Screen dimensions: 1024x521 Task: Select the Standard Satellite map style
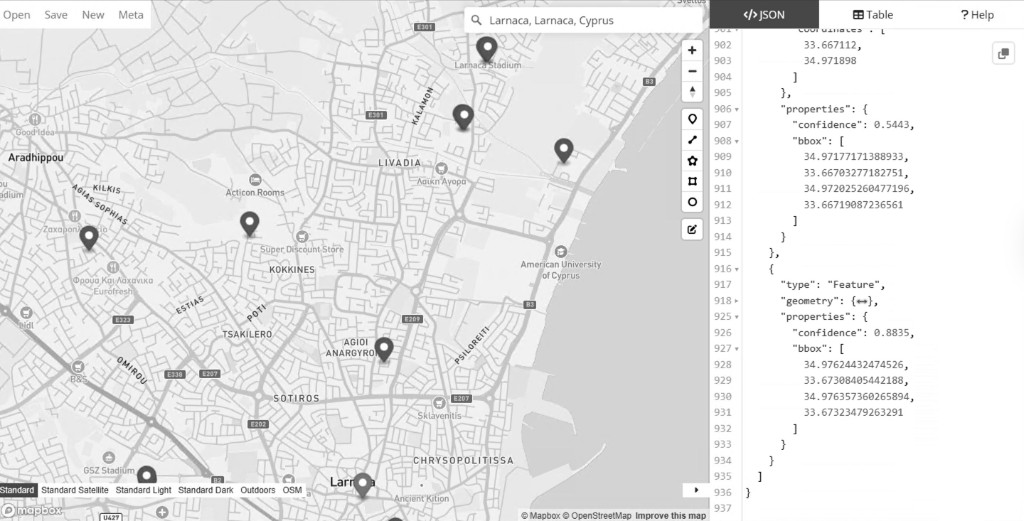(x=74, y=490)
